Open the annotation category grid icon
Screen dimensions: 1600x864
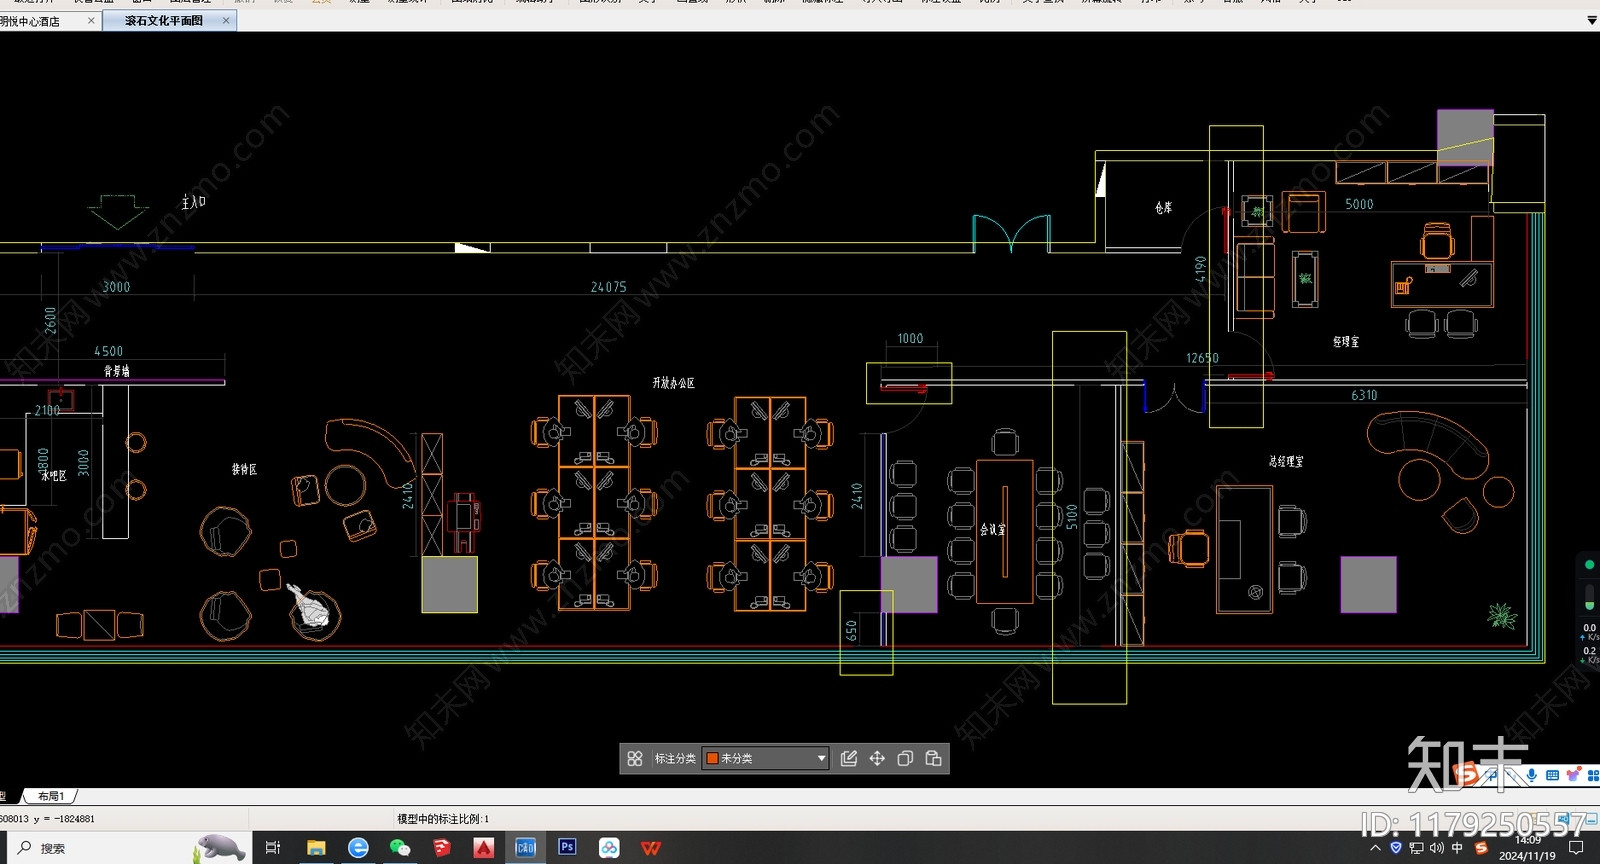tap(635, 759)
